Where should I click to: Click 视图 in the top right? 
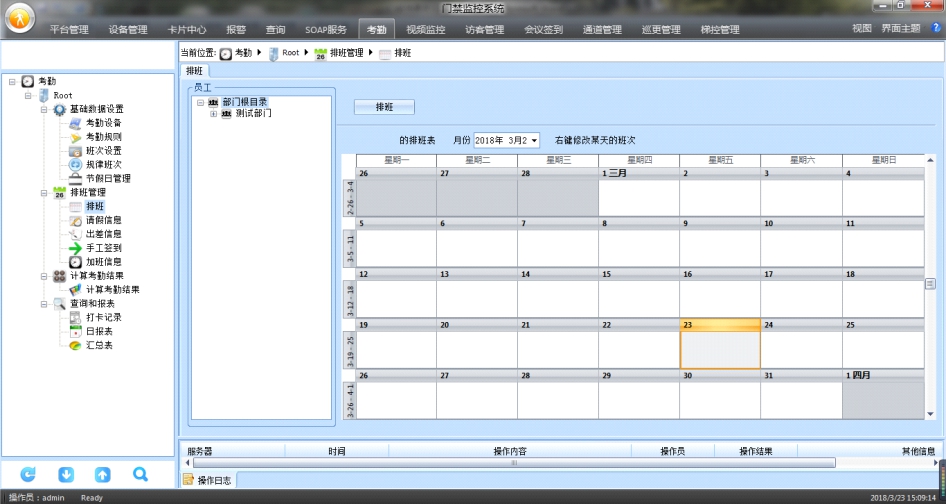(x=862, y=28)
